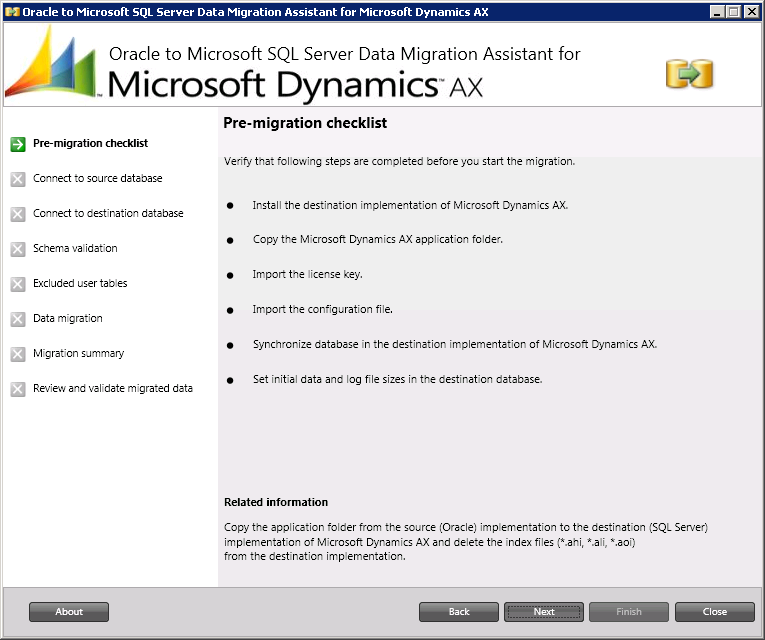The height and width of the screenshot is (640, 765).
Task: Go to the Data migration step
Action: (x=67, y=318)
